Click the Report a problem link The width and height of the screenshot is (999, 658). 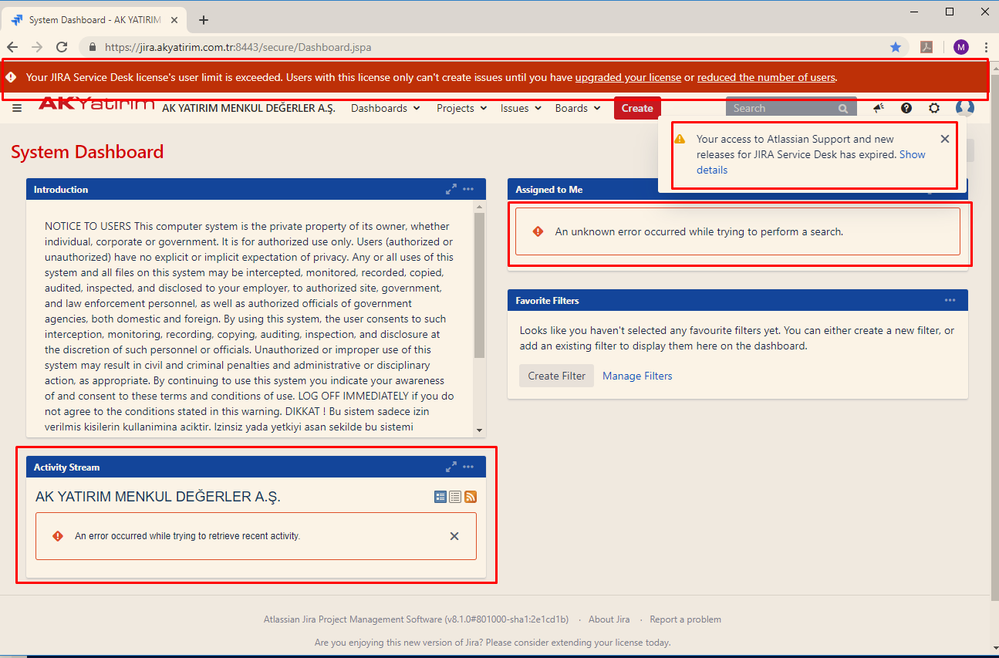click(686, 619)
